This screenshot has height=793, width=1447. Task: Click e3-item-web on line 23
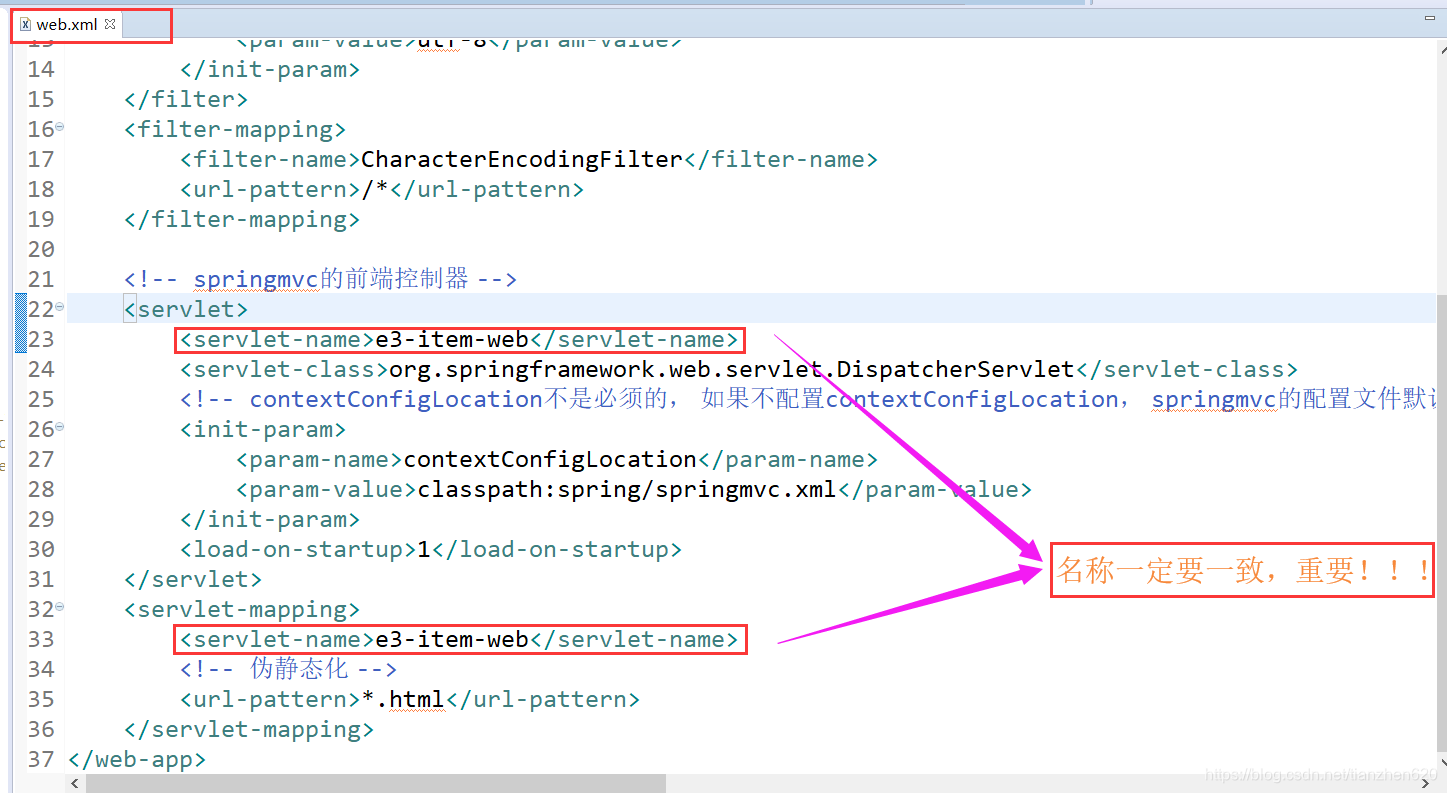(x=452, y=339)
